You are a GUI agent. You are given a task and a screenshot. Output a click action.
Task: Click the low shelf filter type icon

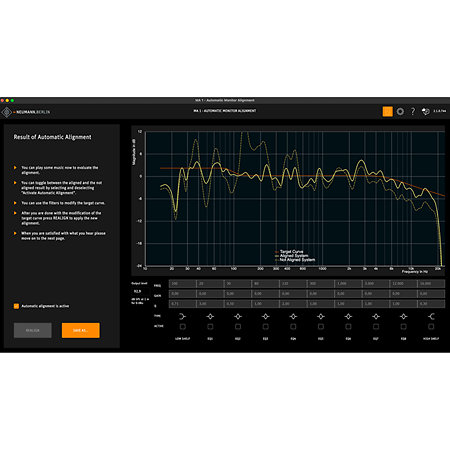coord(182,316)
